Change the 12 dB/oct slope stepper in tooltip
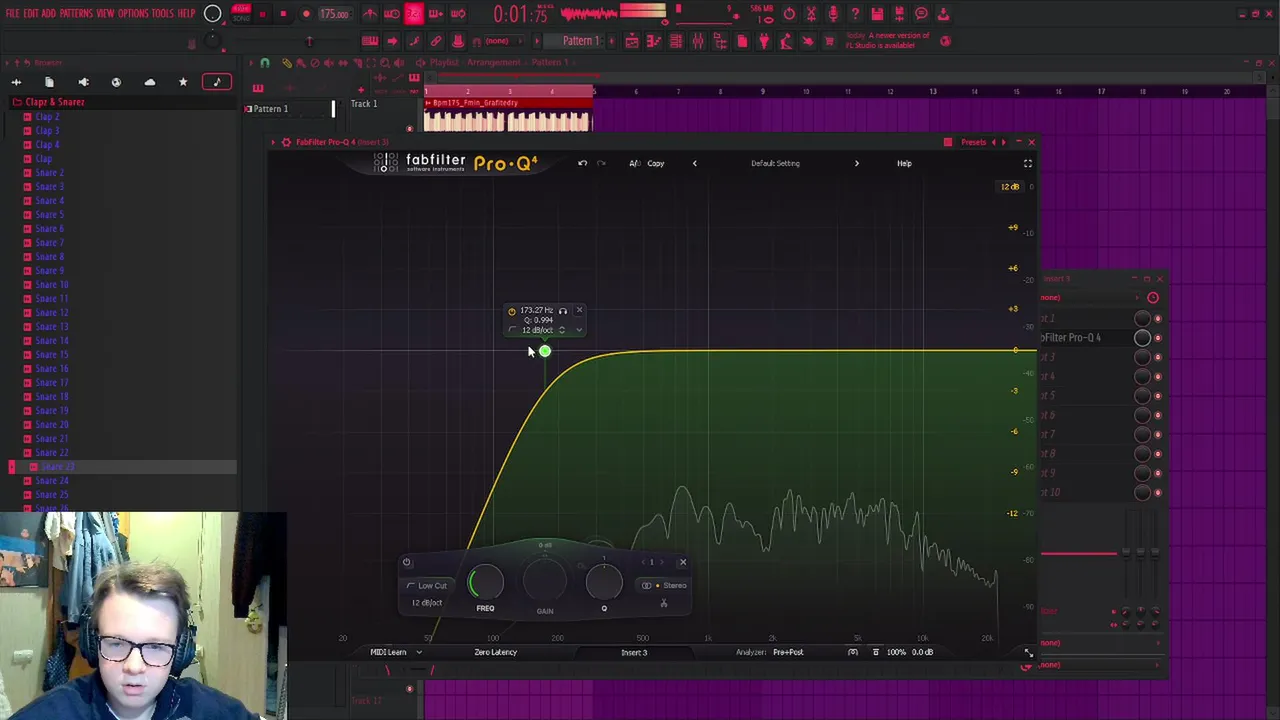Screen dimensions: 1280x720 (562, 330)
